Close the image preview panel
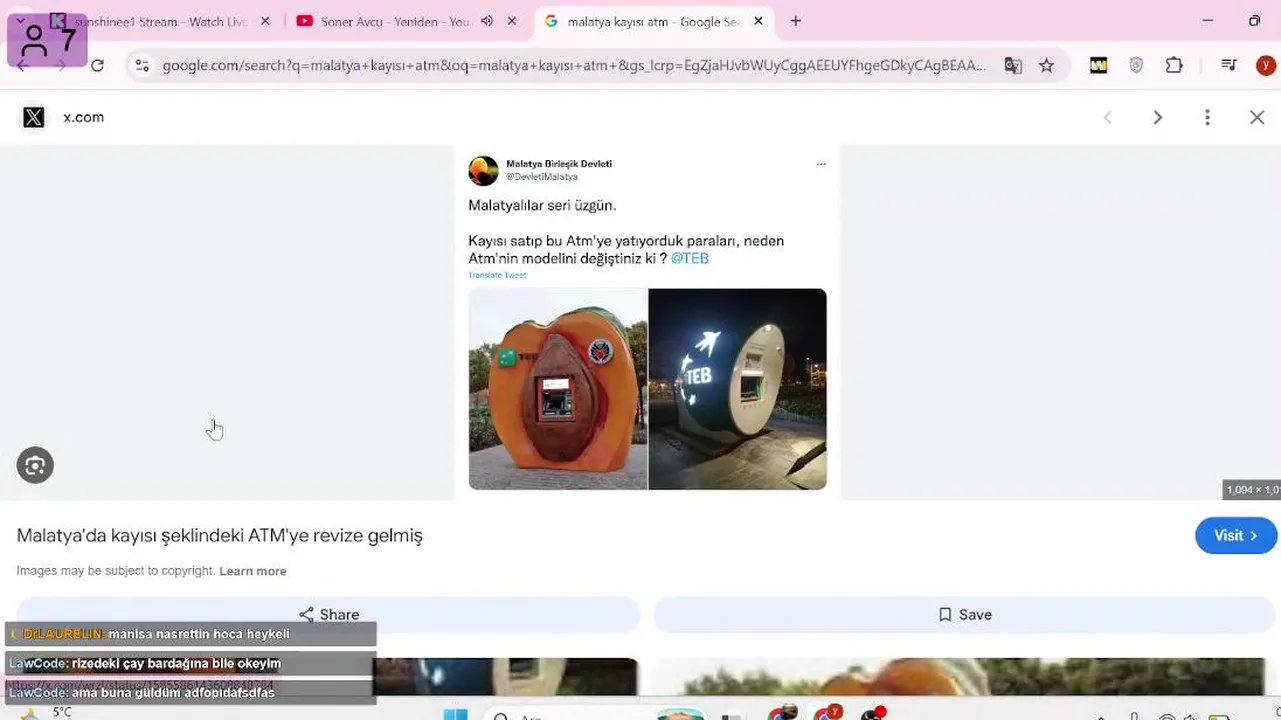This screenshot has width=1281, height=720. point(1257,117)
